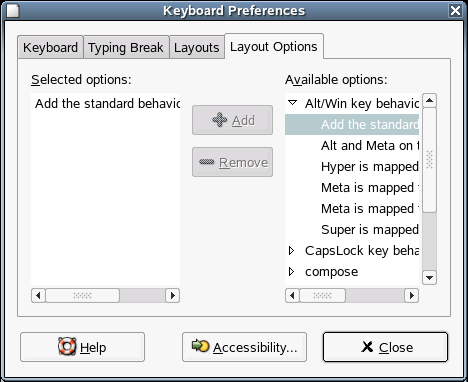The height and width of the screenshot is (382, 468).
Task: Click the vertical scrollbar thumb in available options
Action: [x=429, y=160]
